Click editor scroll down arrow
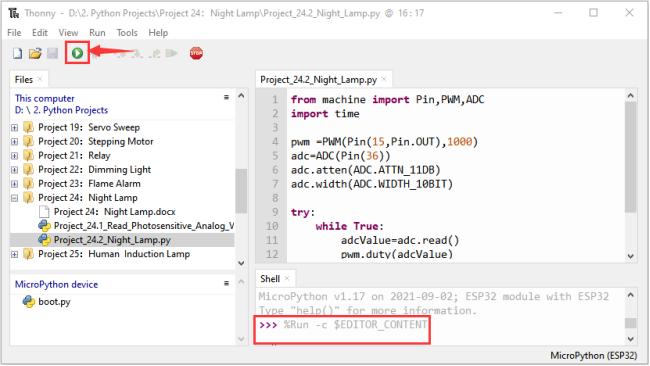 coord(631,256)
